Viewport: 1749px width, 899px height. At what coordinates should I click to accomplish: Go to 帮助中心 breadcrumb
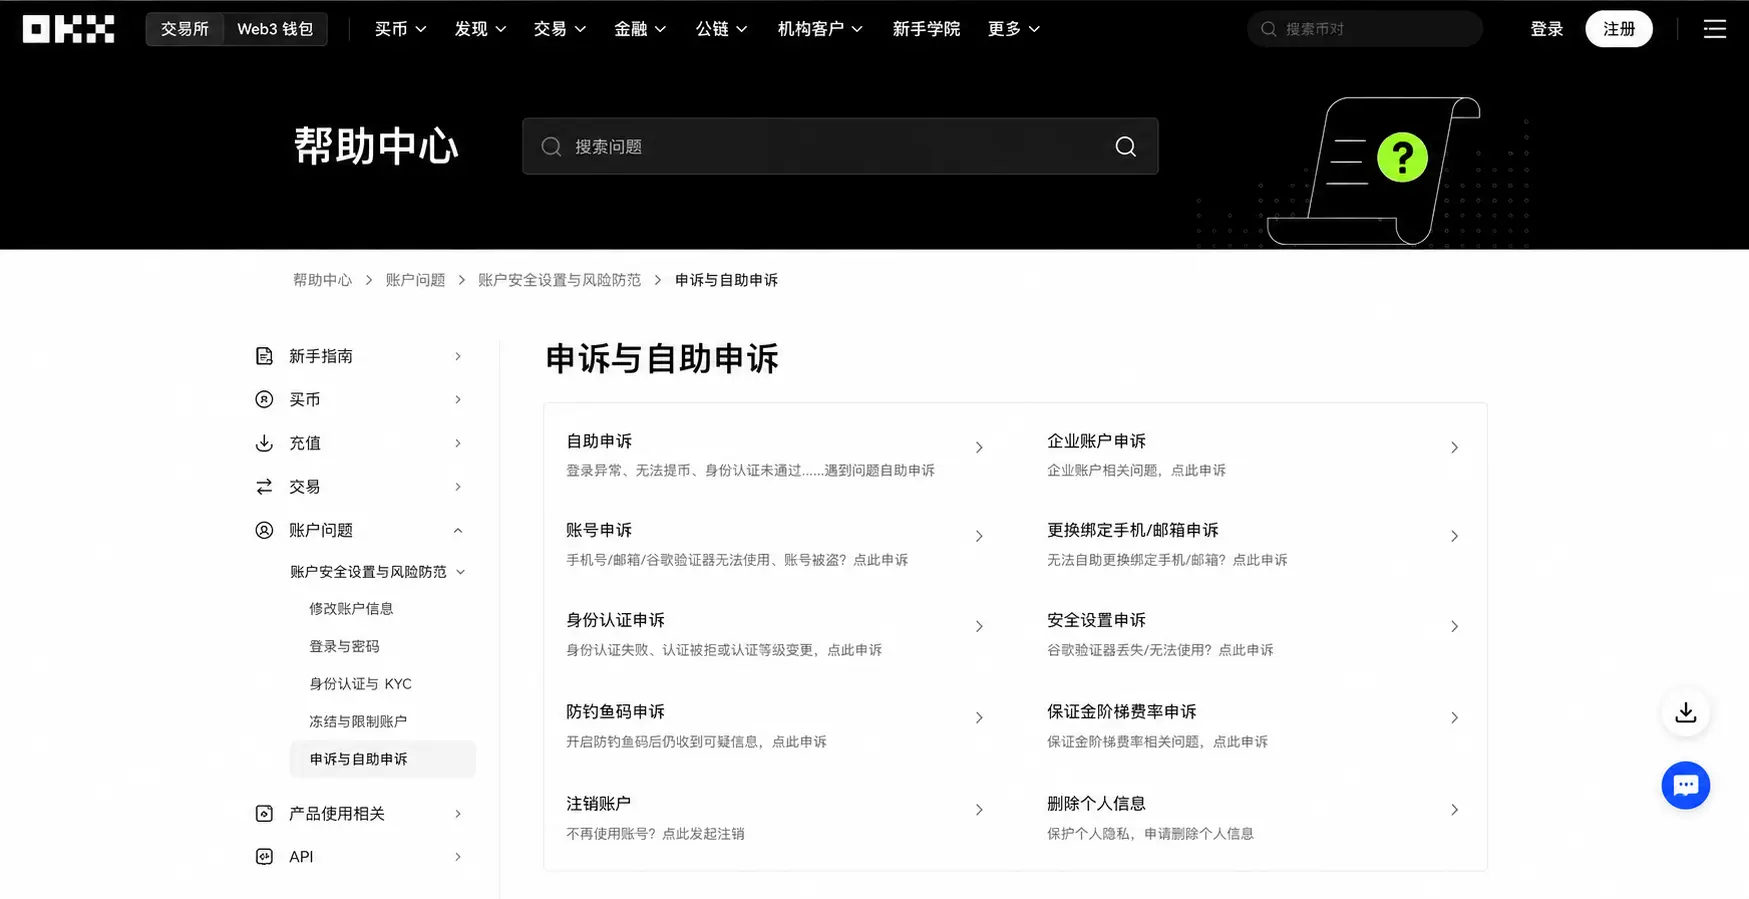point(322,280)
